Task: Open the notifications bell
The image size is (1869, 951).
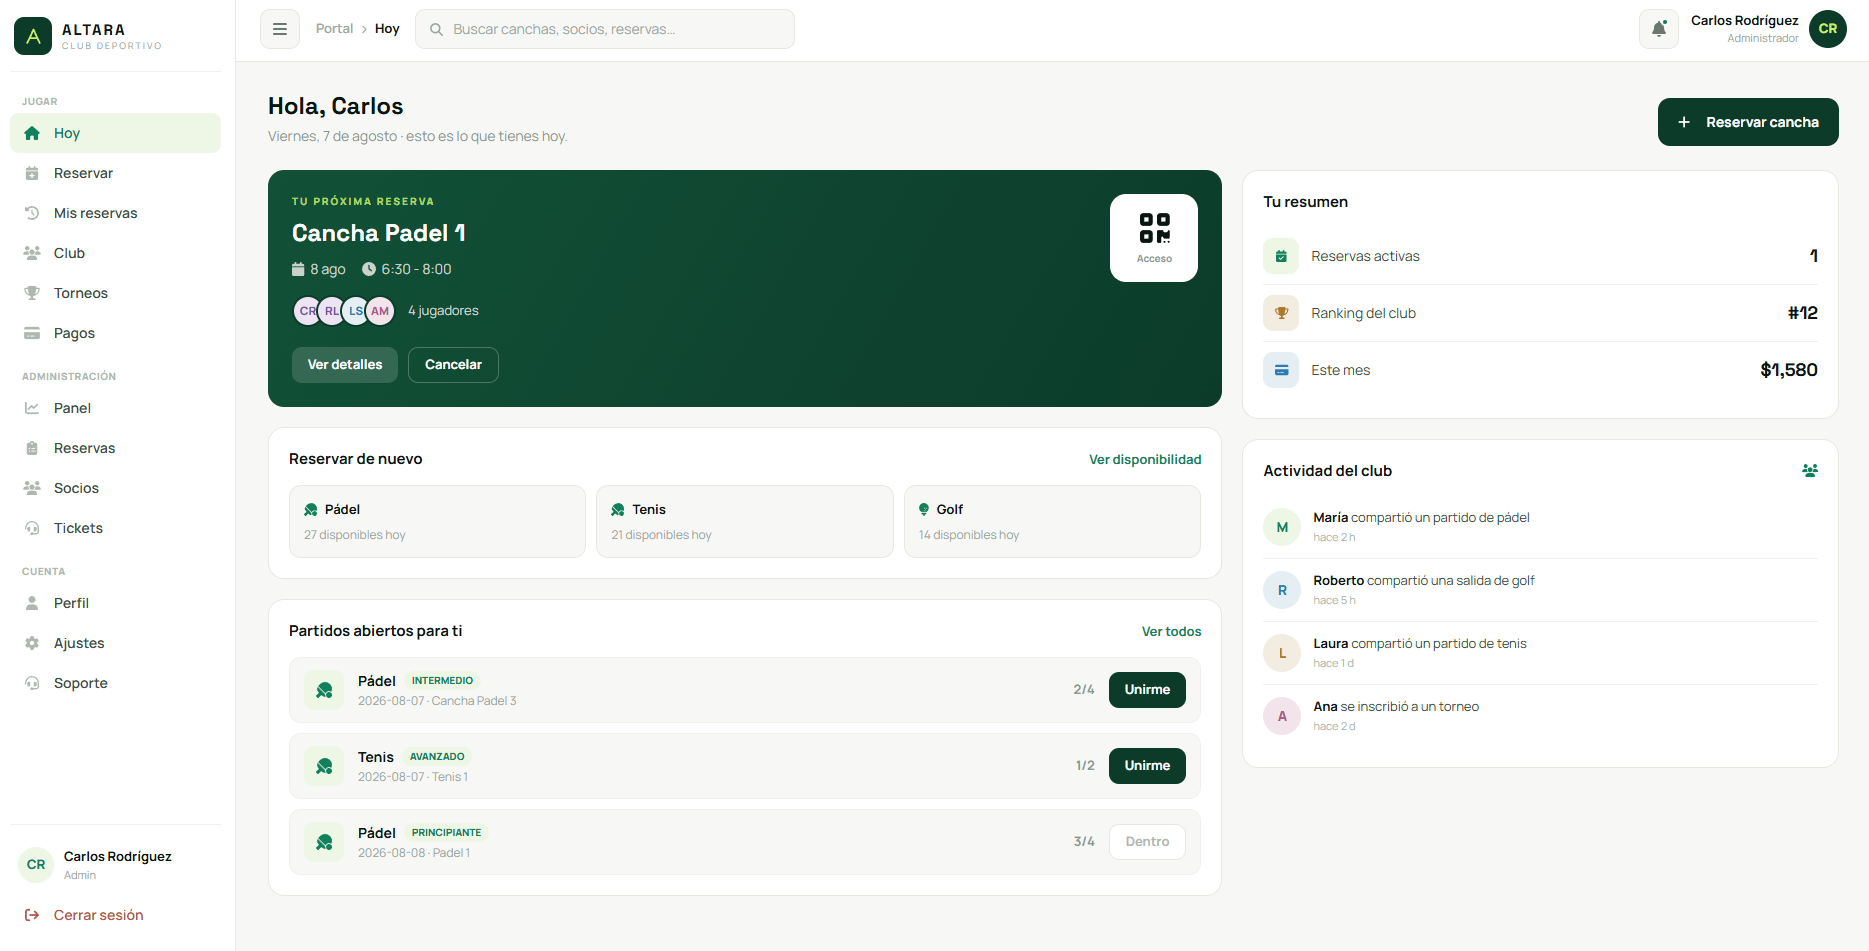Action: [x=1659, y=29]
